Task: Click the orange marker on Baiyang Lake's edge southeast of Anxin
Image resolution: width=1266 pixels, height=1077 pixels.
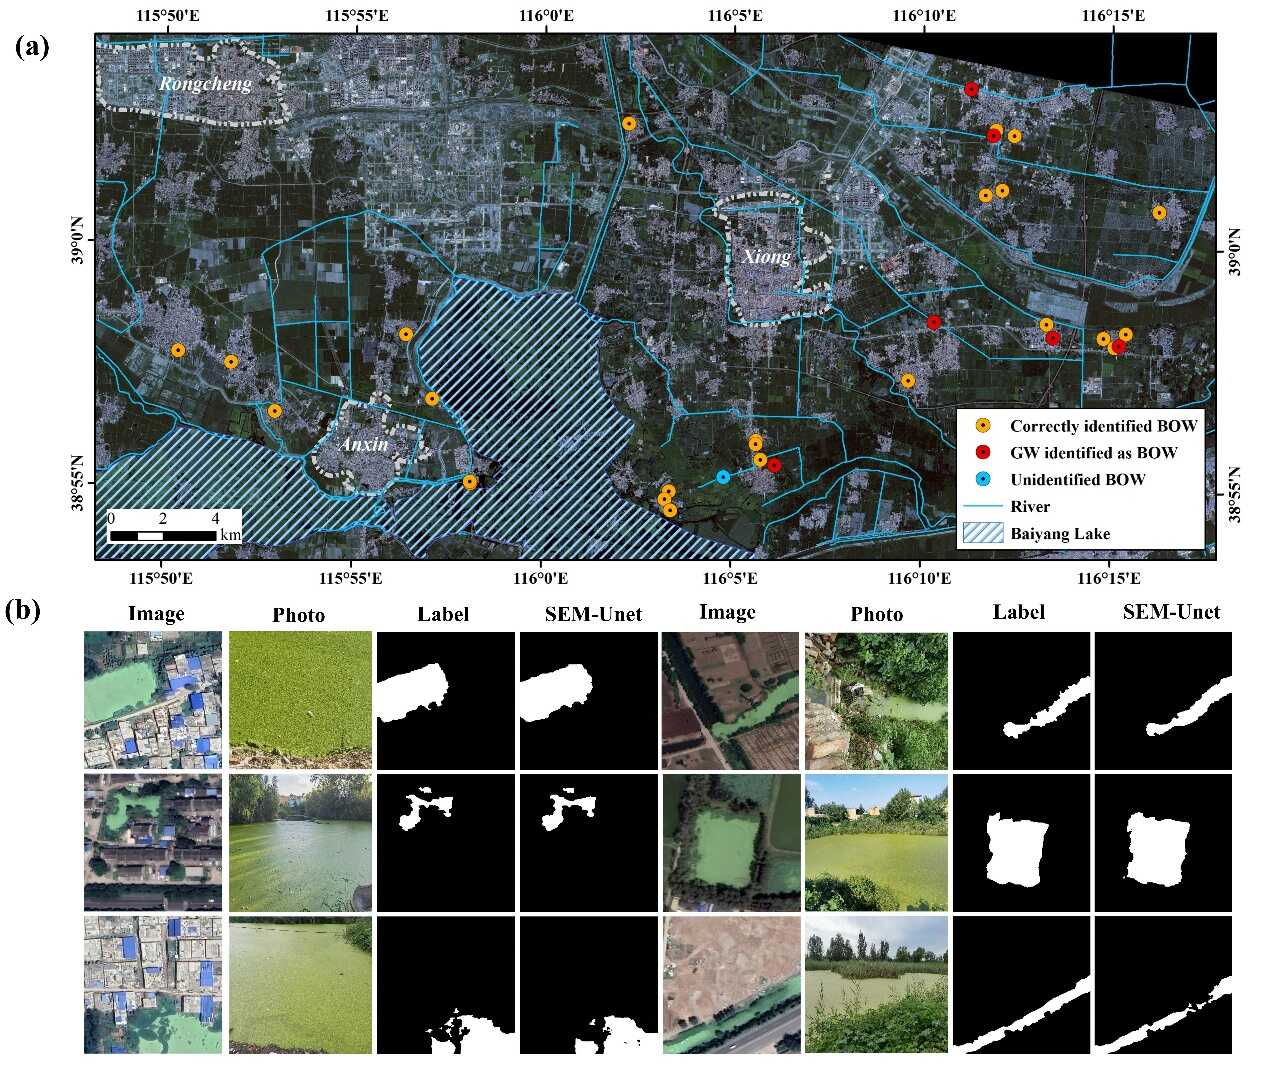Action: [x=470, y=482]
